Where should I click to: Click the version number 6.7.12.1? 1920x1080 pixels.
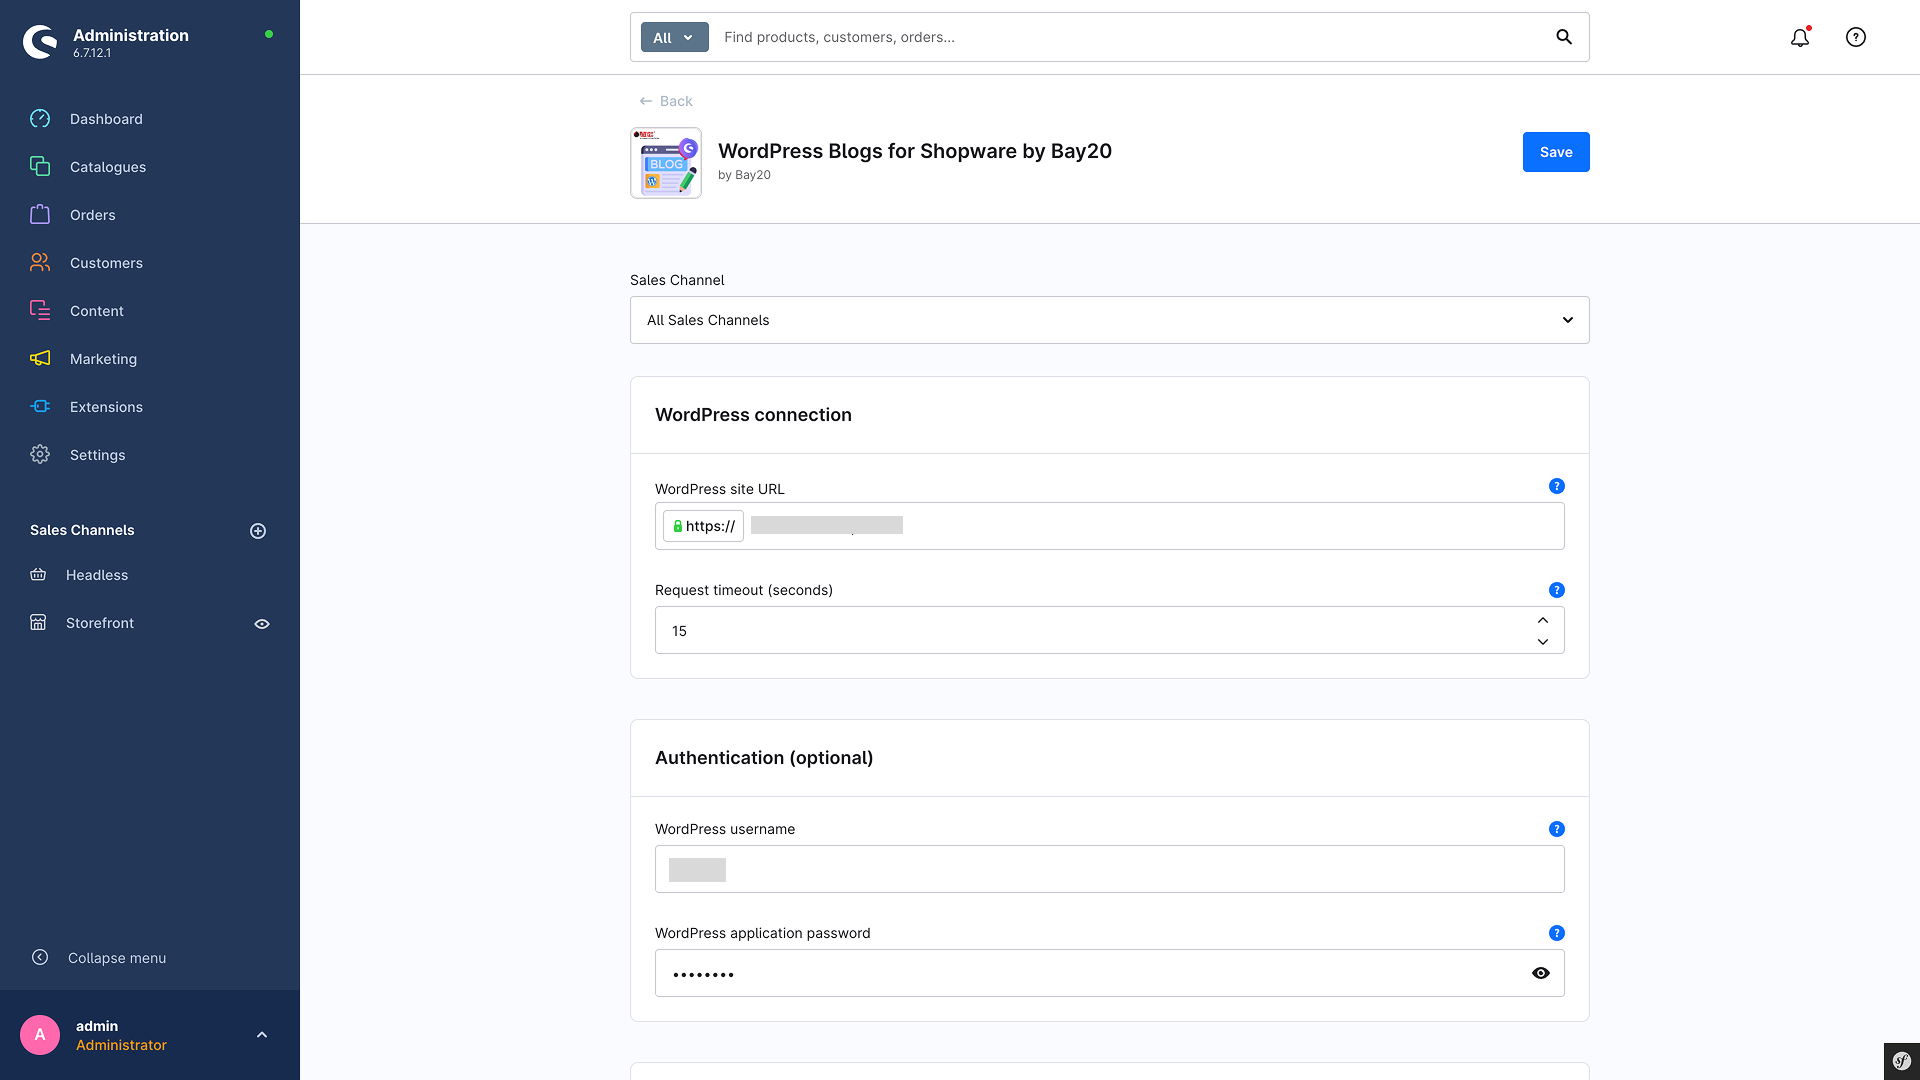(x=92, y=53)
